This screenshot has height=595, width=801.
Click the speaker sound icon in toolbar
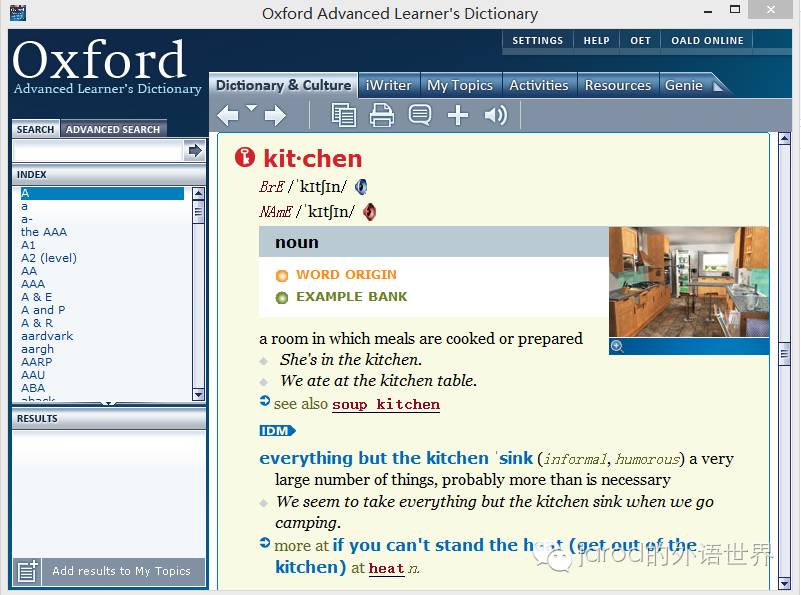click(x=496, y=115)
